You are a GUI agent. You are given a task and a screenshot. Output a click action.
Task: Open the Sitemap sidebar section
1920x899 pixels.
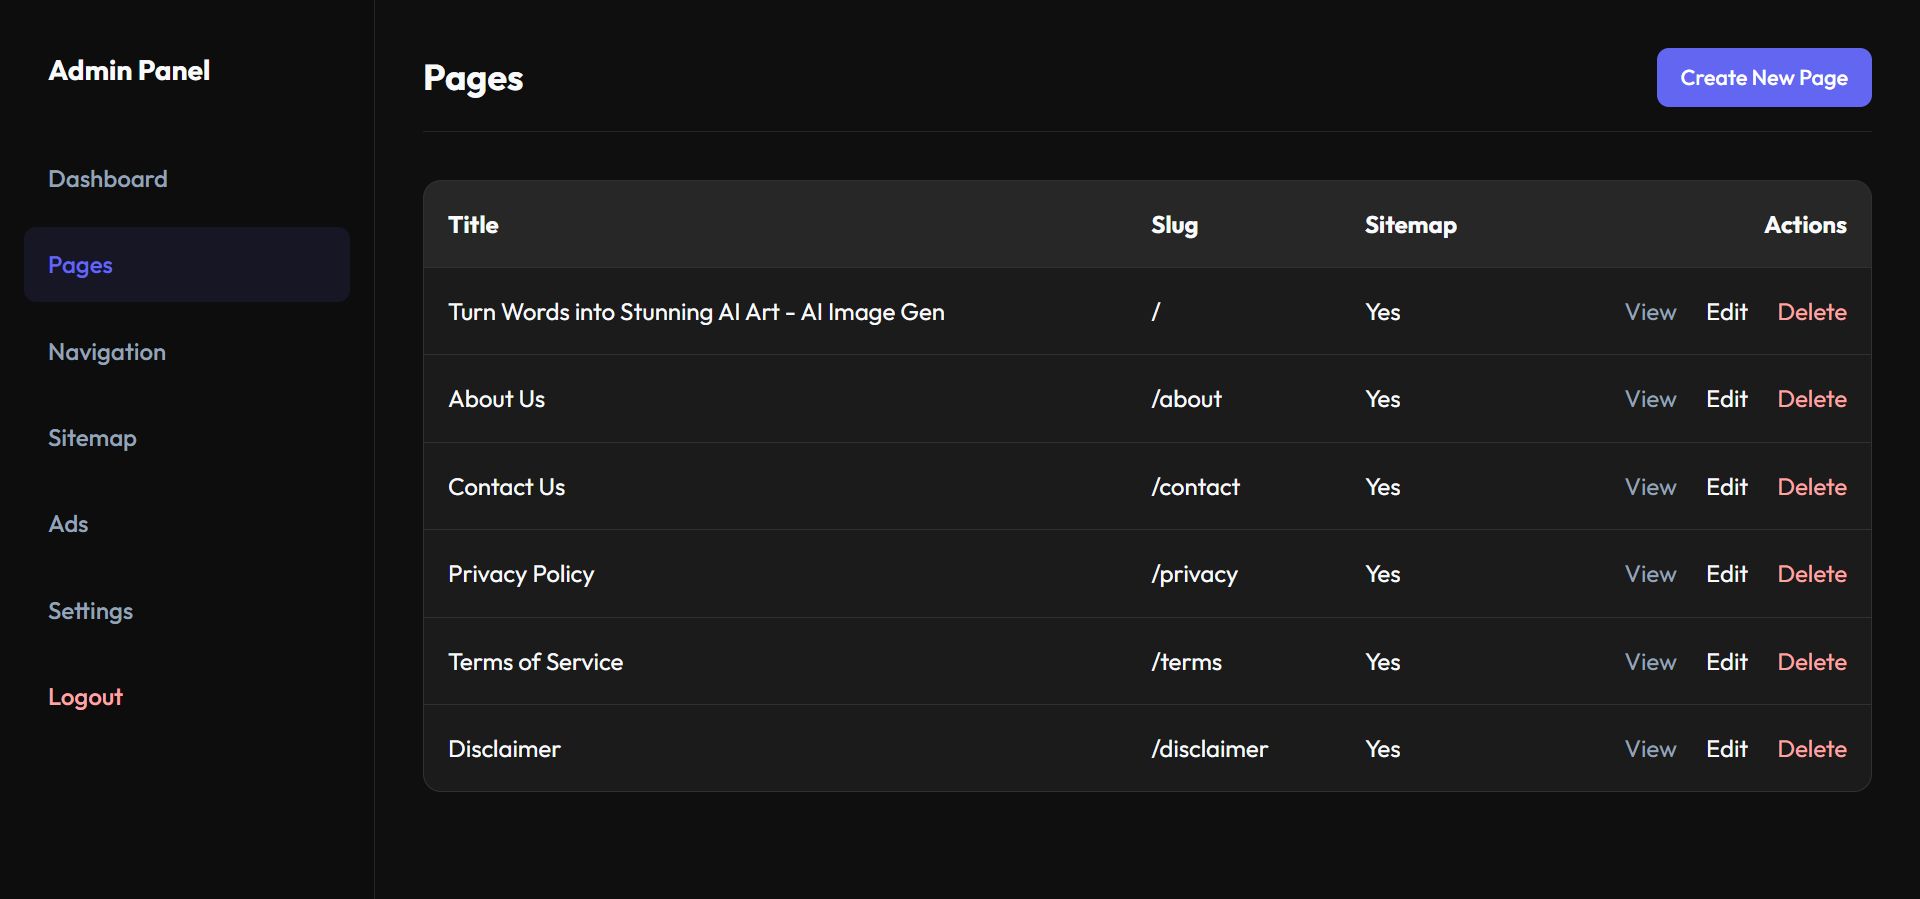pyautogui.click(x=92, y=438)
